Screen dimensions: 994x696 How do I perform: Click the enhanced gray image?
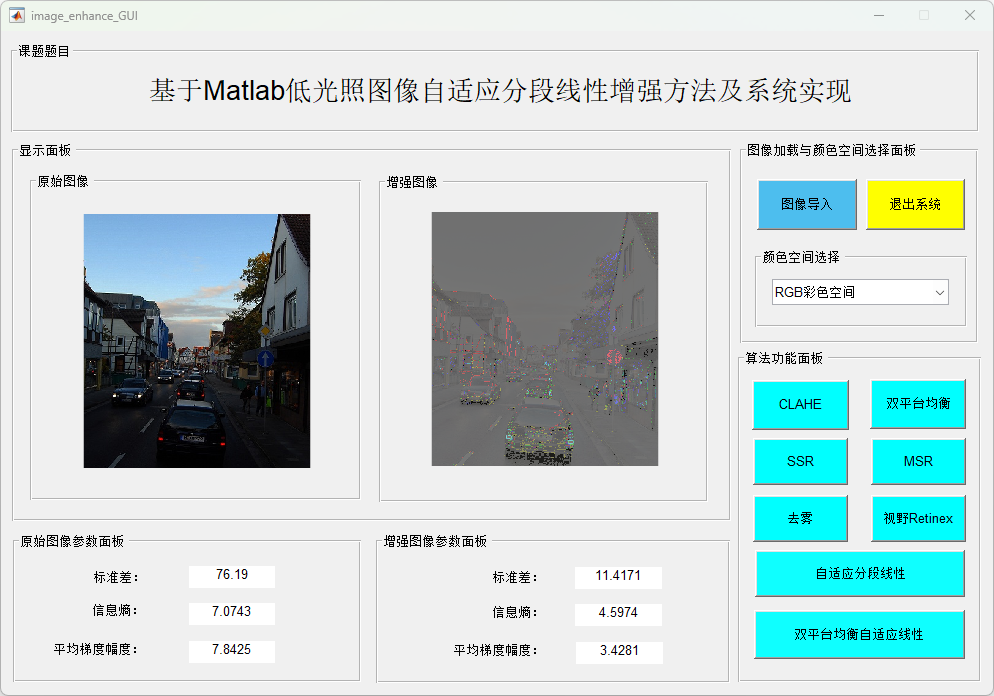point(544,338)
